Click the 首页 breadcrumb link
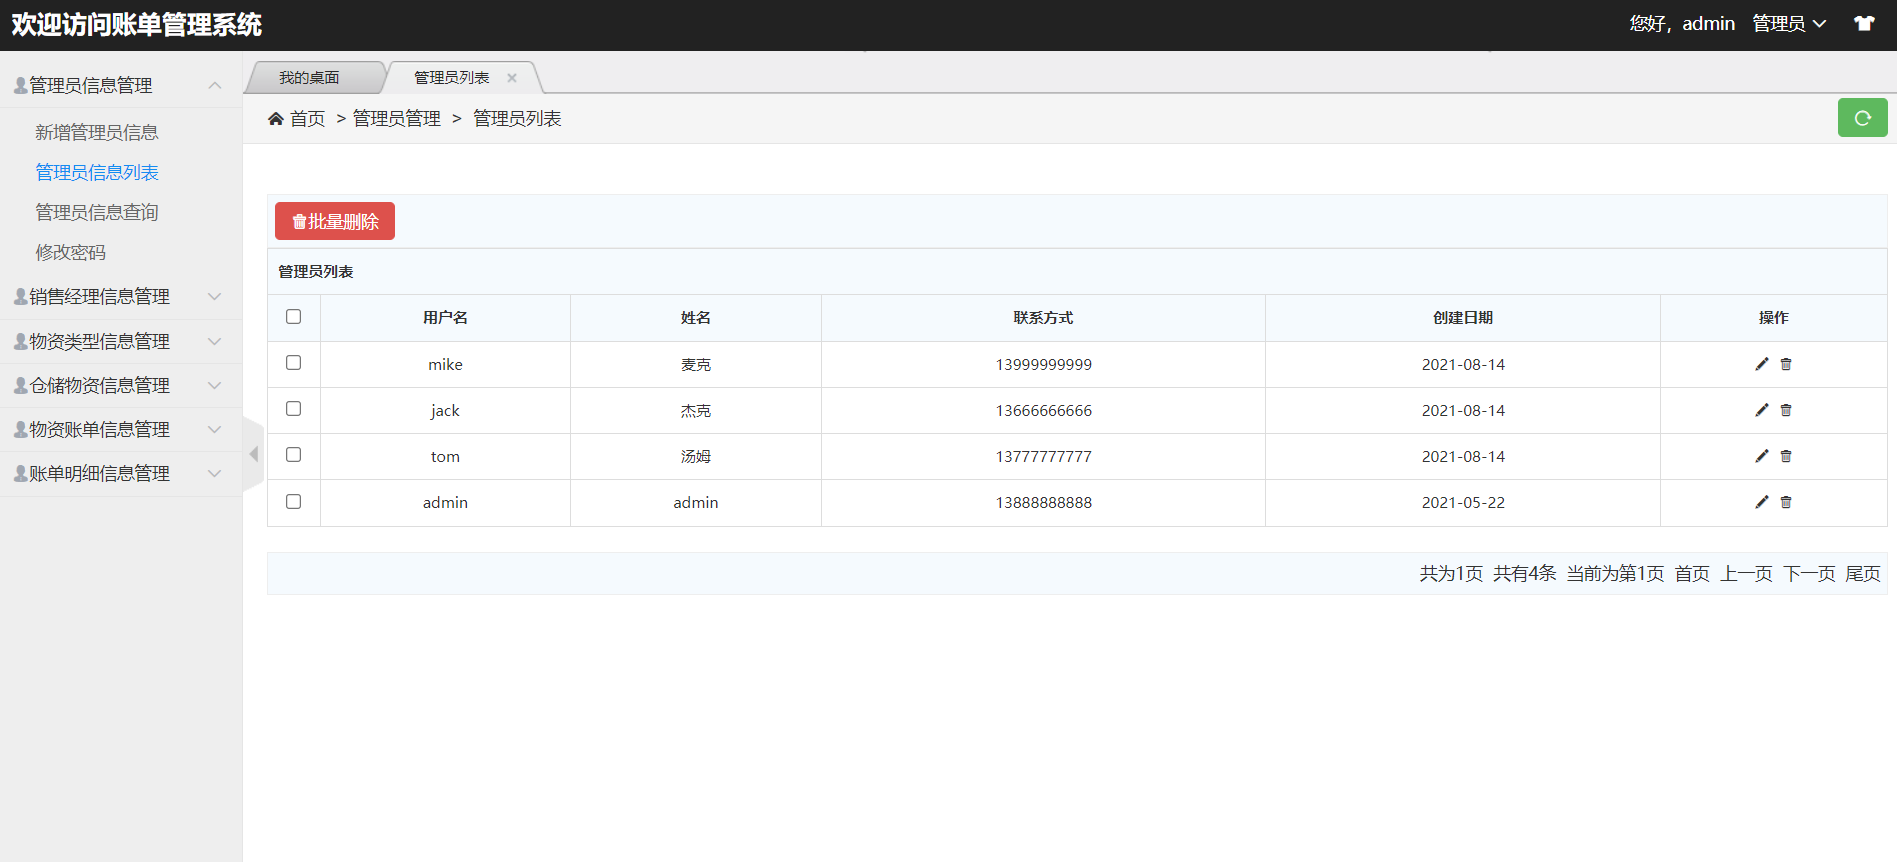1897x862 pixels. pyautogui.click(x=308, y=119)
